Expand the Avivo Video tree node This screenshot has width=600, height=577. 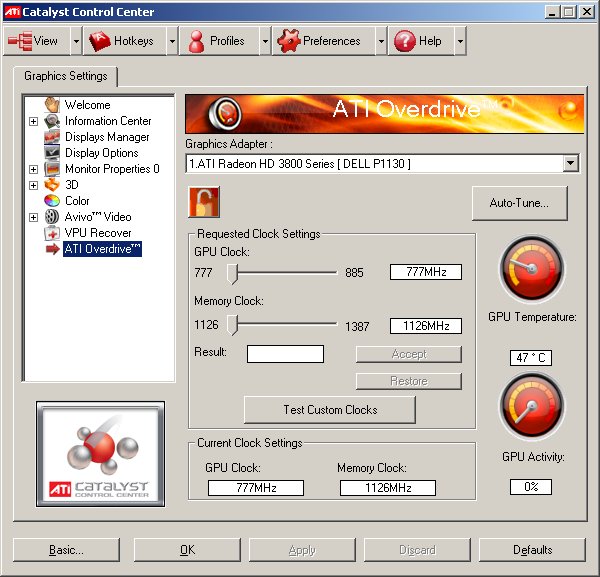tap(33, 217)
